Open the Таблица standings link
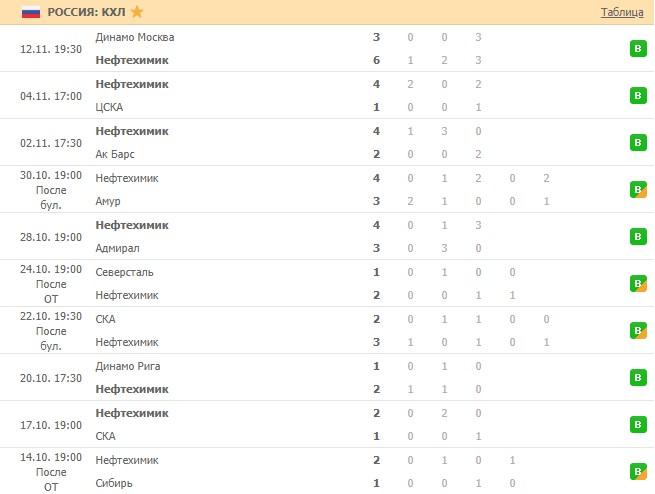This screenshot has width=655, height=494. click(621, 13)
